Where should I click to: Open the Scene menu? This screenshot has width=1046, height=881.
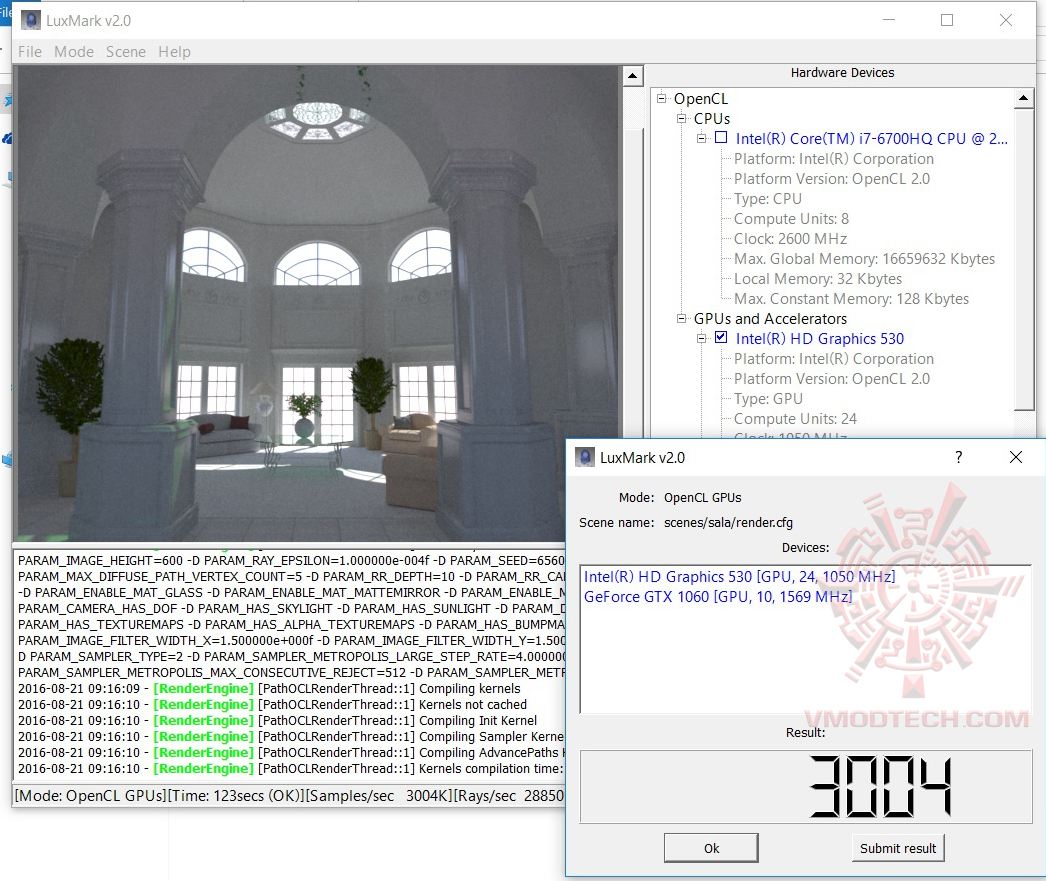tap(126, 51)
